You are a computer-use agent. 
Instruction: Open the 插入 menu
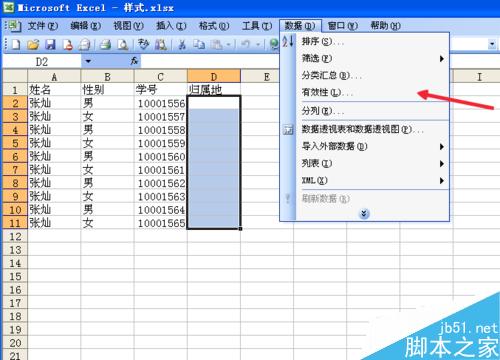point(171,26)
